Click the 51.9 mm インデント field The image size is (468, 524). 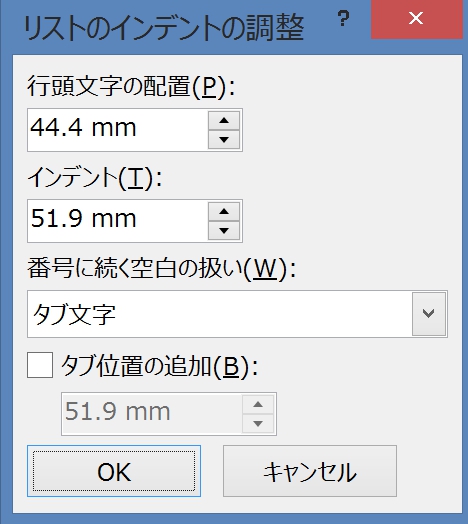118,221
